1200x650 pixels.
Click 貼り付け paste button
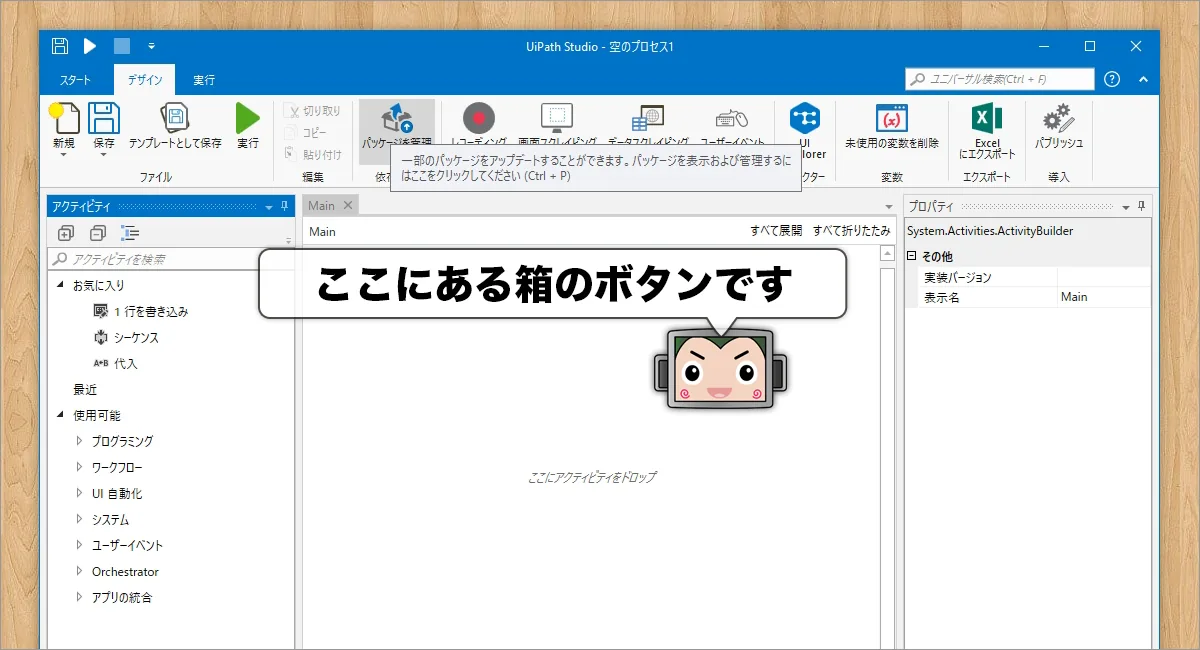click(312, 154)
